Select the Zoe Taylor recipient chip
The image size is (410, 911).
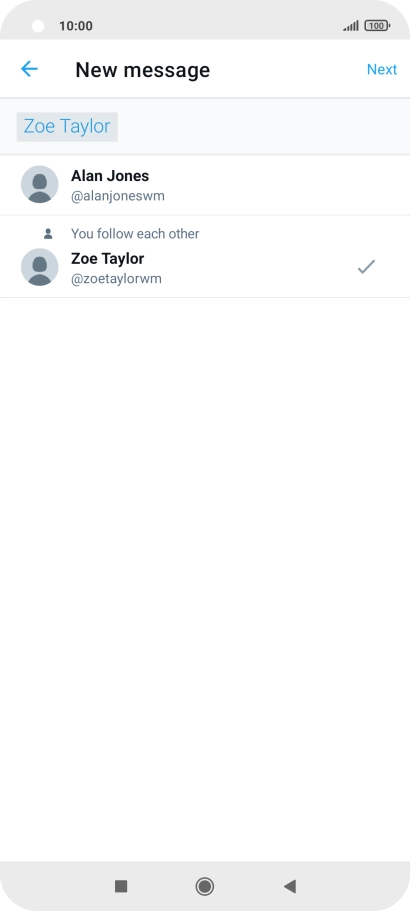67,127
